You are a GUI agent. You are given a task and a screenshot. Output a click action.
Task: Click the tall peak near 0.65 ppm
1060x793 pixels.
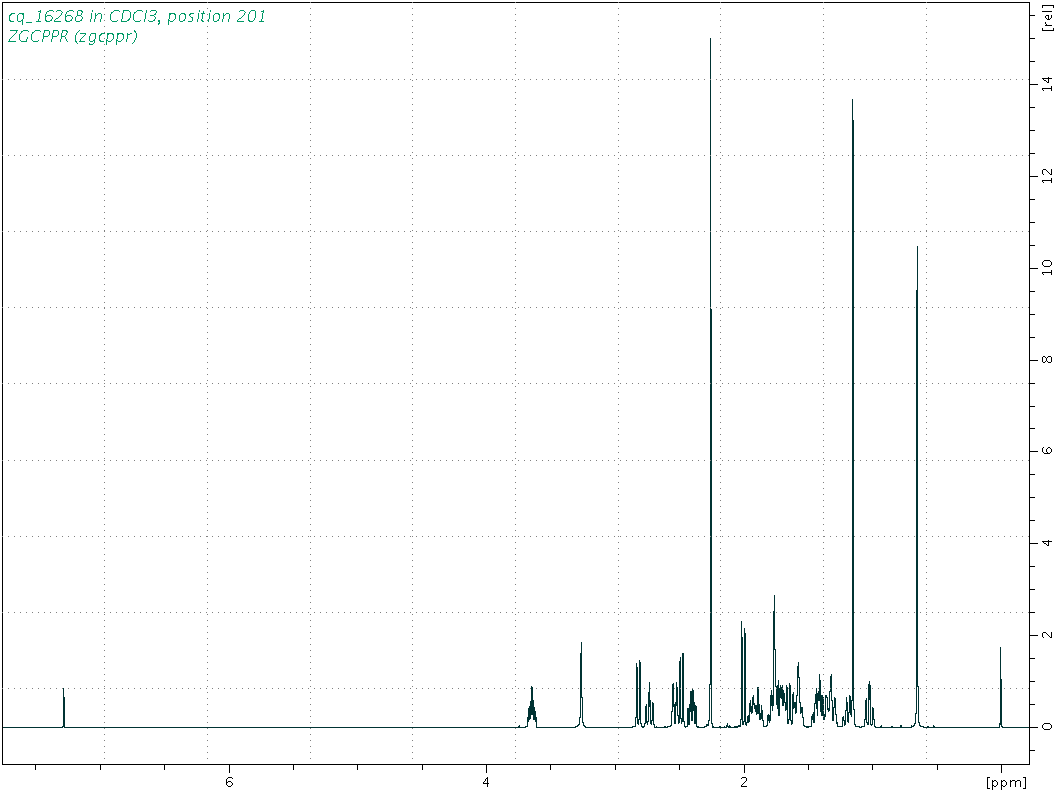coord(917,487)
